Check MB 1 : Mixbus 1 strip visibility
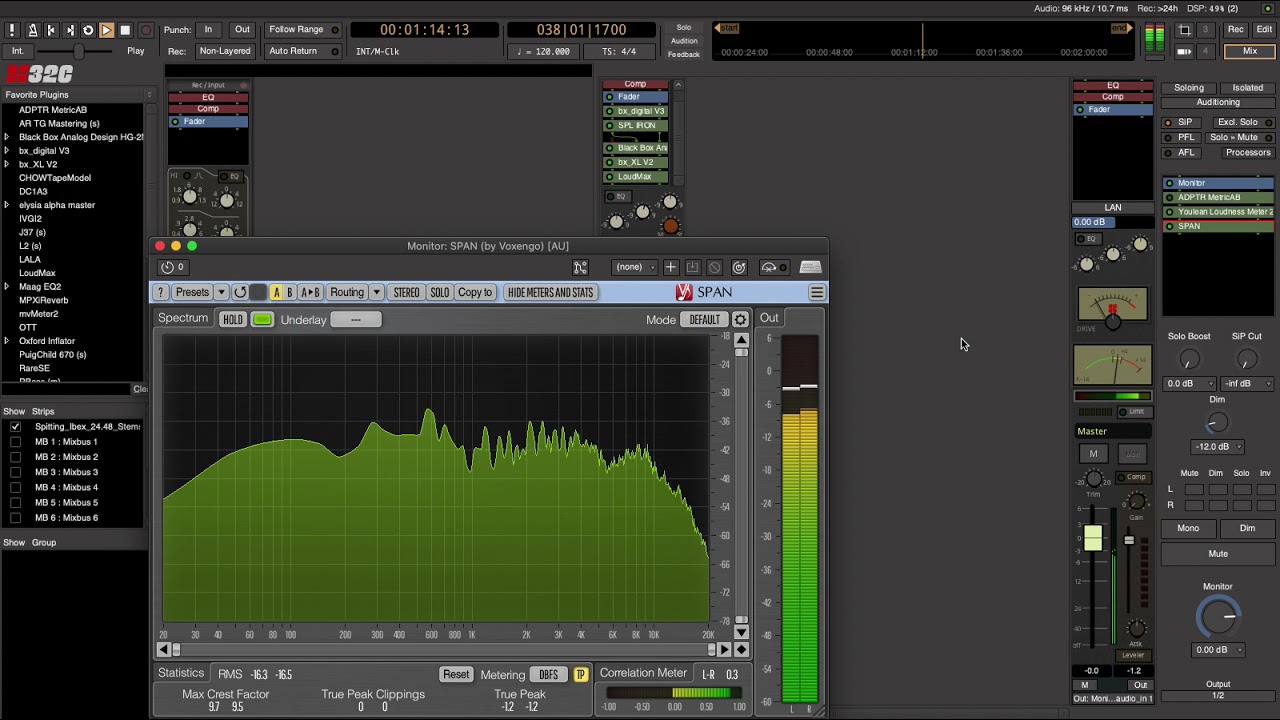The image size is (1280, 720). [x=15, y=442]
